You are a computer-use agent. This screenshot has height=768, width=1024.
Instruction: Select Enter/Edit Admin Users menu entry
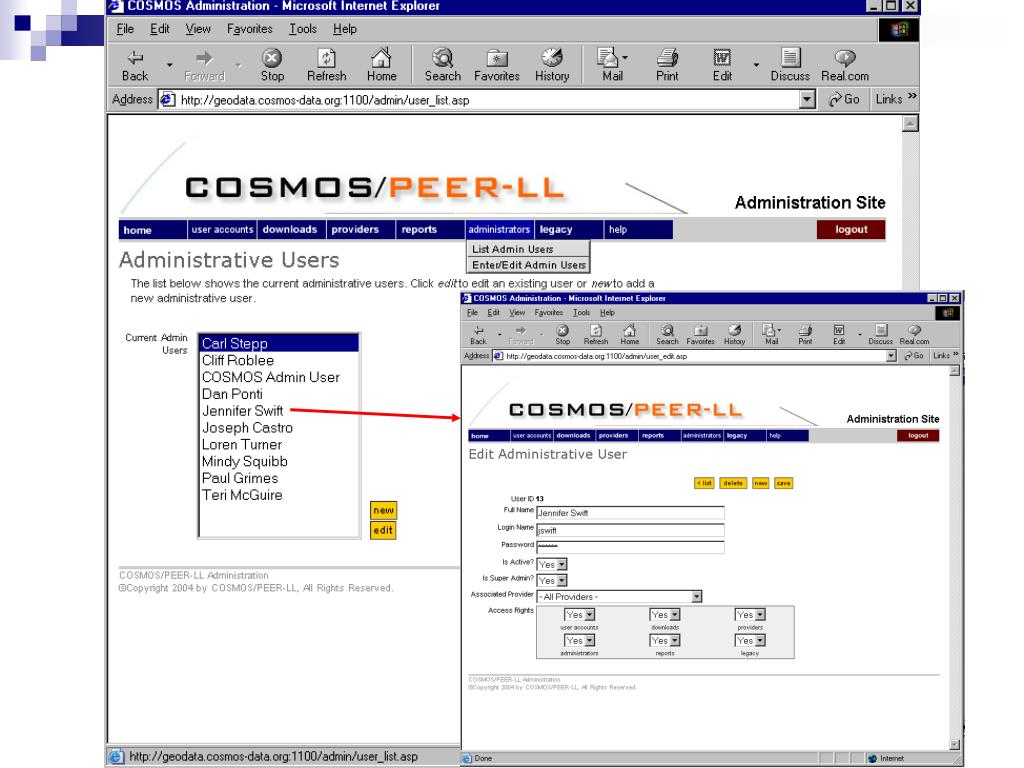pyautogui.click(x=528, y=264)
